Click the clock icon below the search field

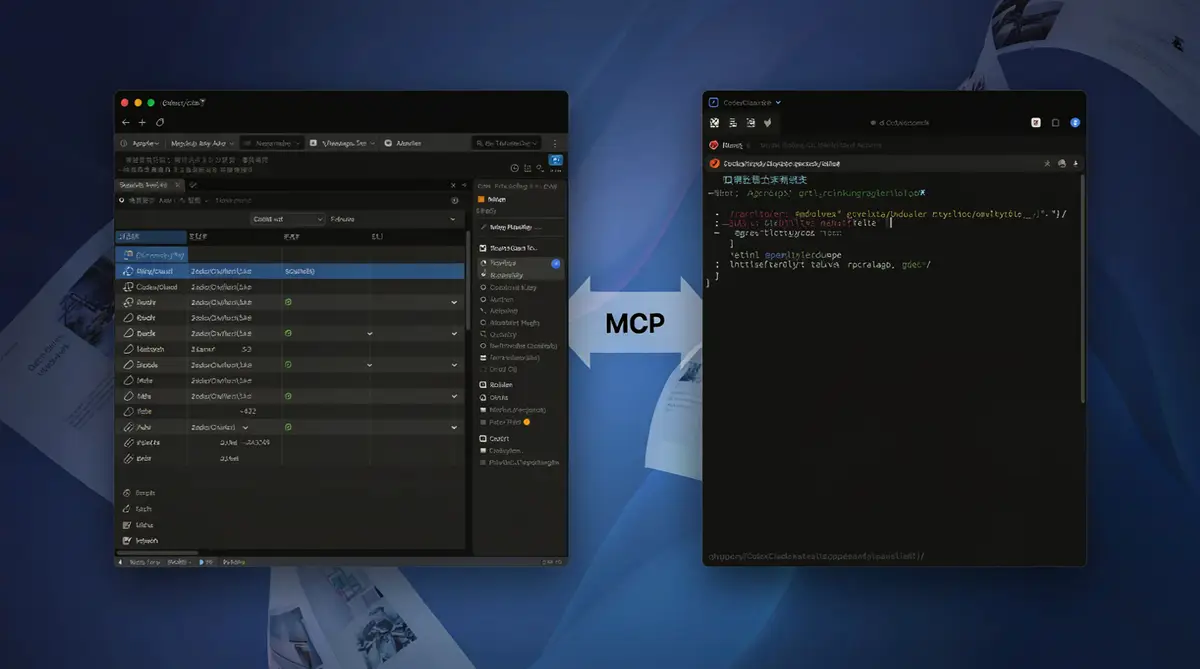pyautogui.click(x=515, y=169)
